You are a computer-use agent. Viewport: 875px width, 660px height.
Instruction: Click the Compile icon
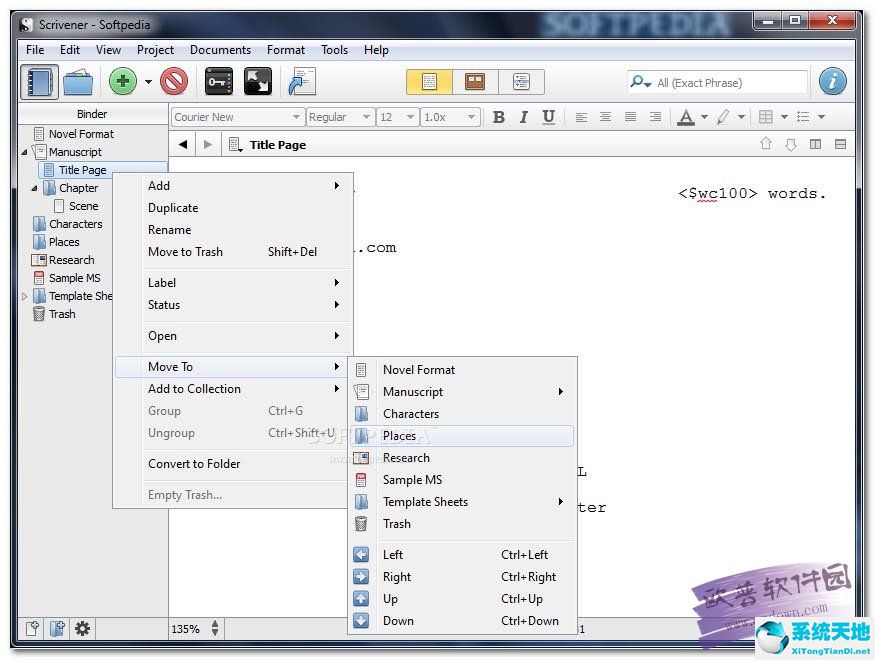point(302,81)
